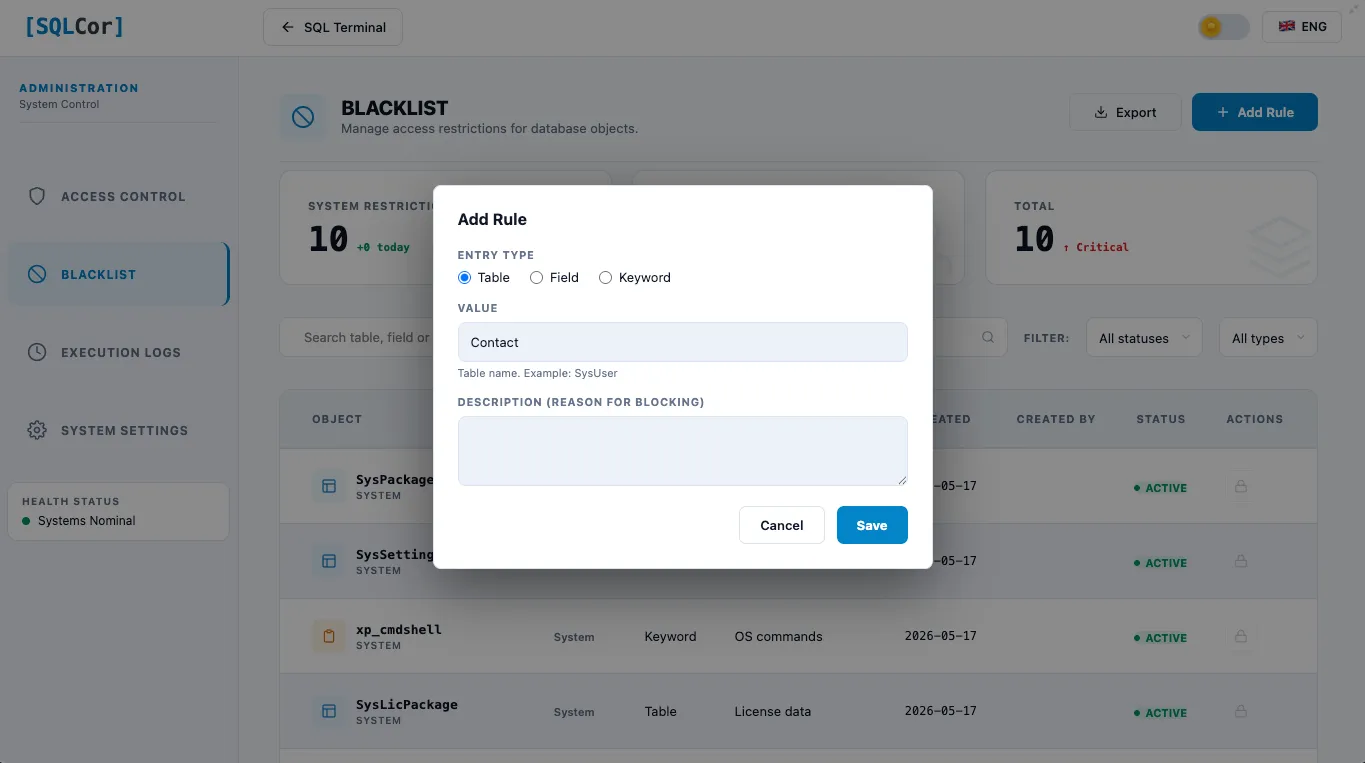The image size is (1365, 763).
Task: Click the Systems Nominal health status
Action: (86, 521)
